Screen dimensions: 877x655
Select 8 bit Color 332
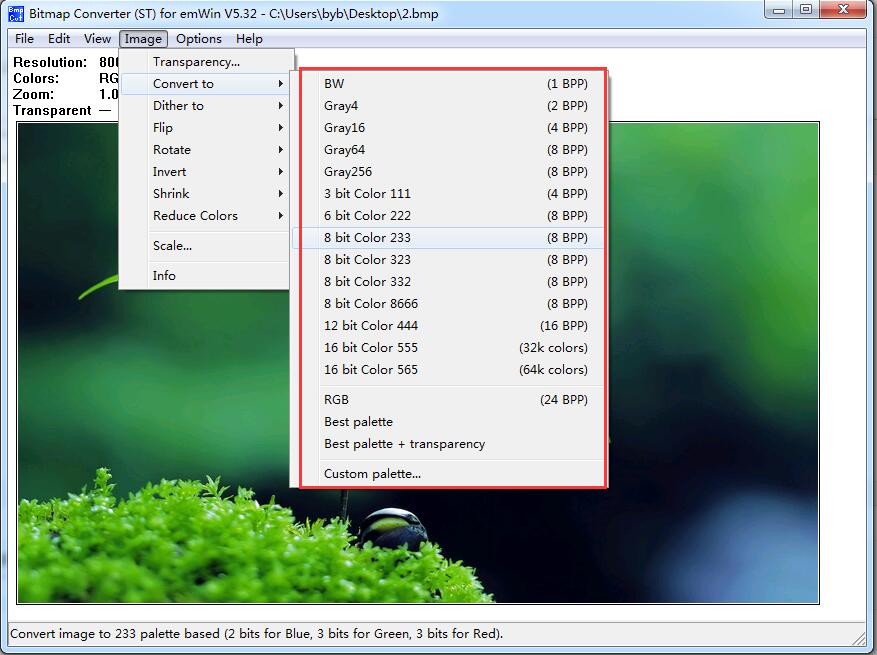tap(449, 281)
